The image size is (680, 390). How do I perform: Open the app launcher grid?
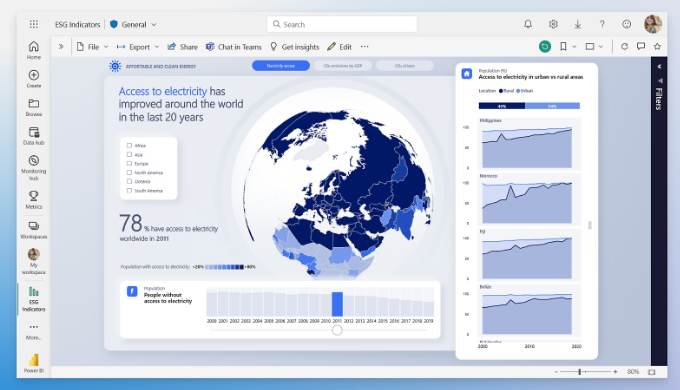tap(34, 24)
